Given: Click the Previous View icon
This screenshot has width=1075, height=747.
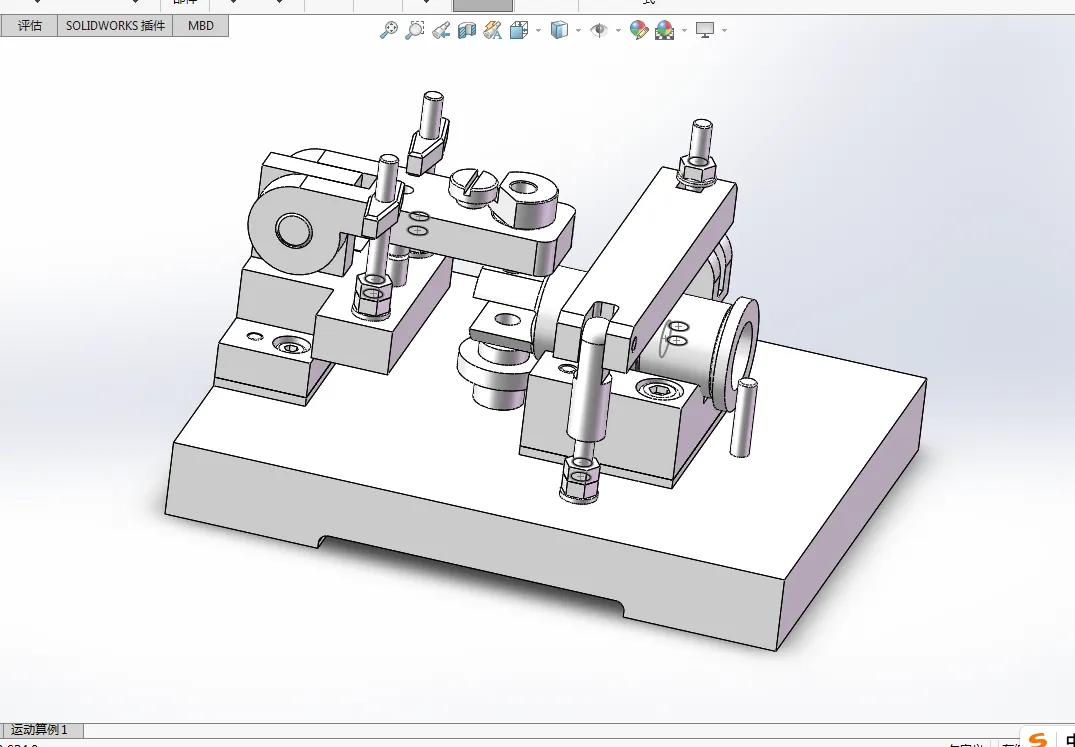Looking at the screenshot, I should (x=441, y=29).
